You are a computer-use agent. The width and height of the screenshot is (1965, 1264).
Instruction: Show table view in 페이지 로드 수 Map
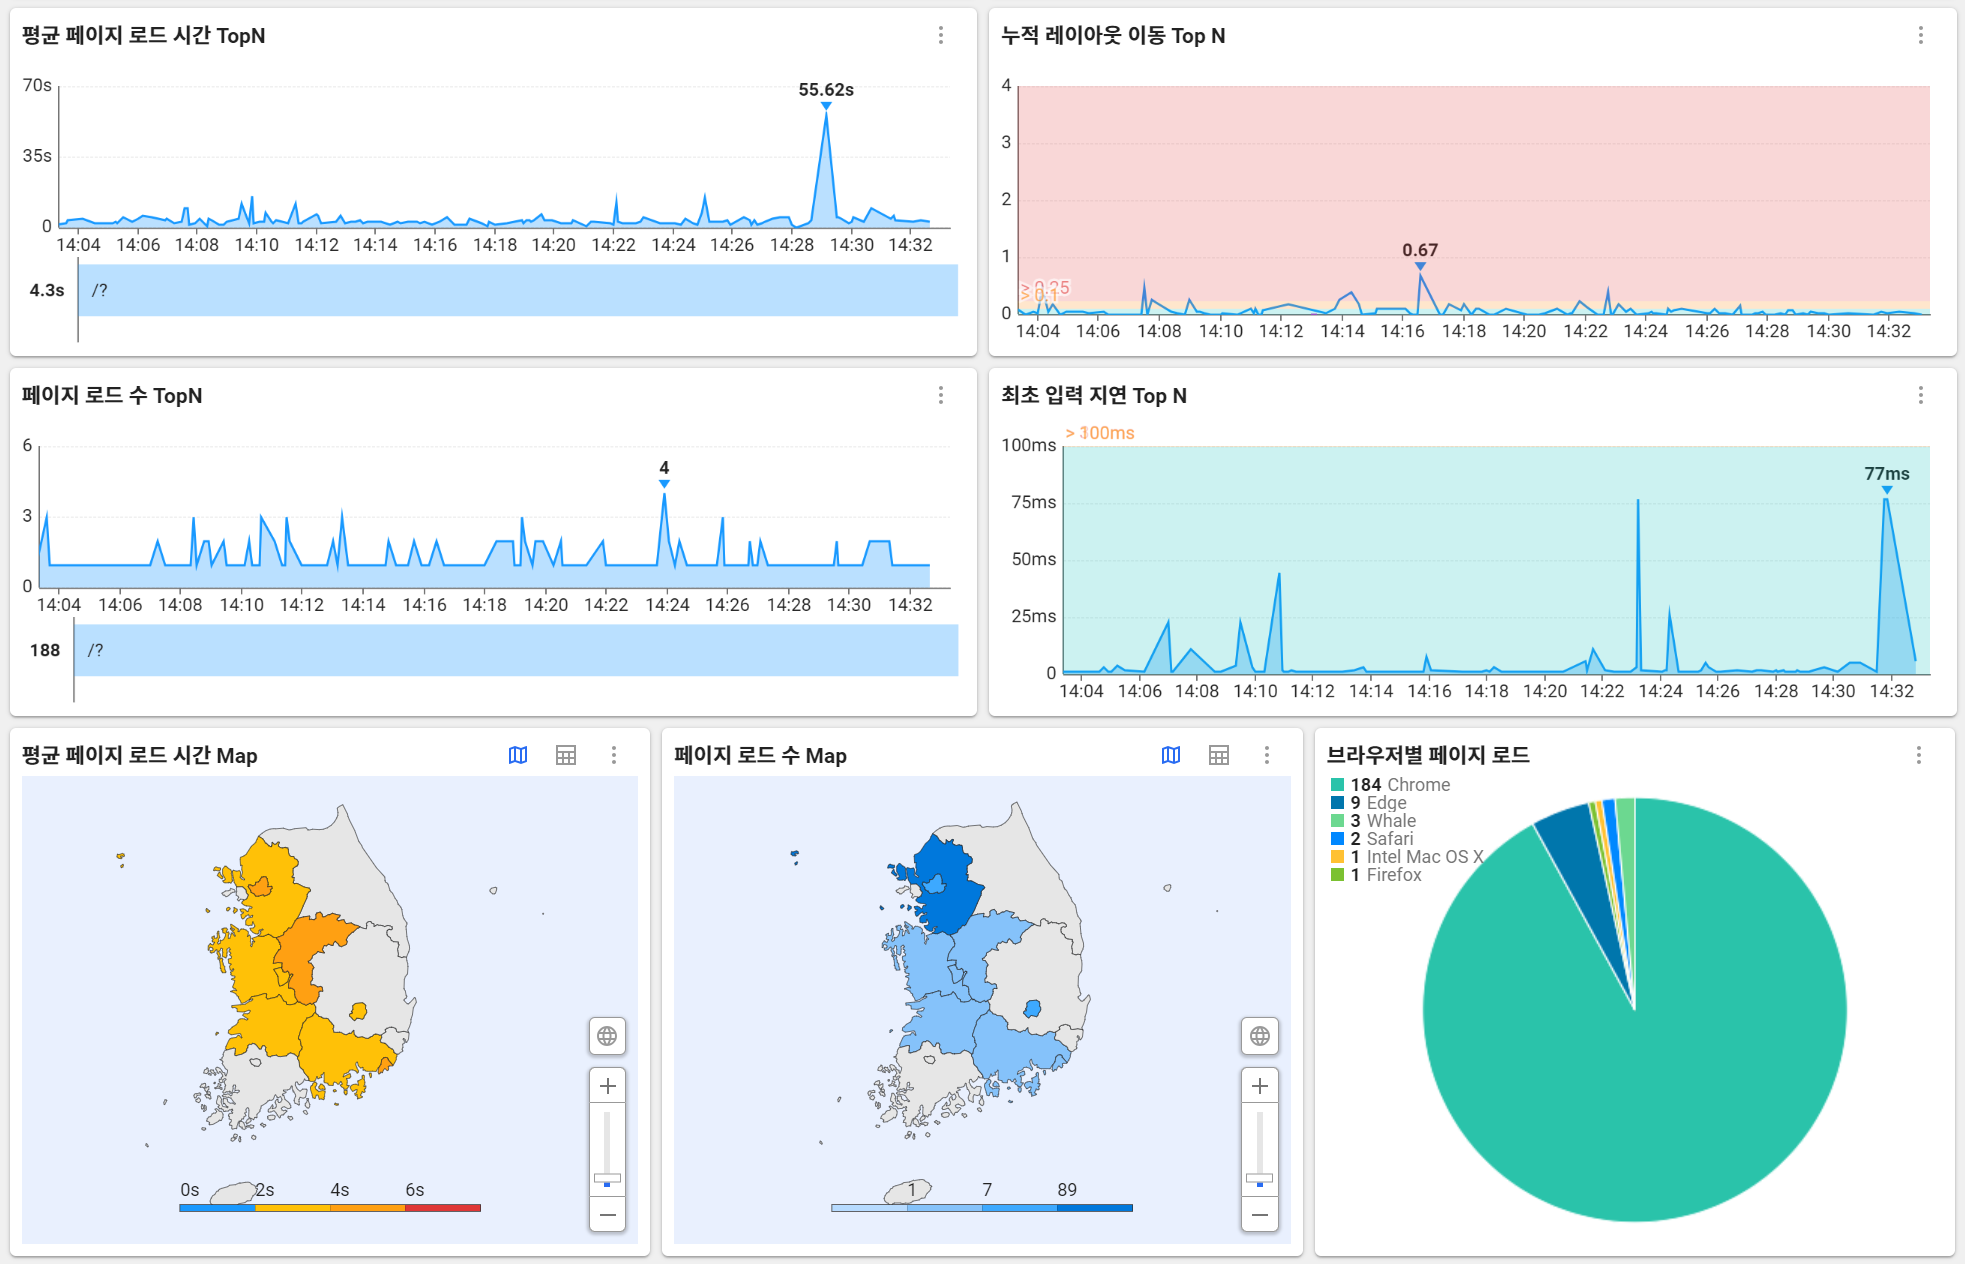coord(1218,755)
